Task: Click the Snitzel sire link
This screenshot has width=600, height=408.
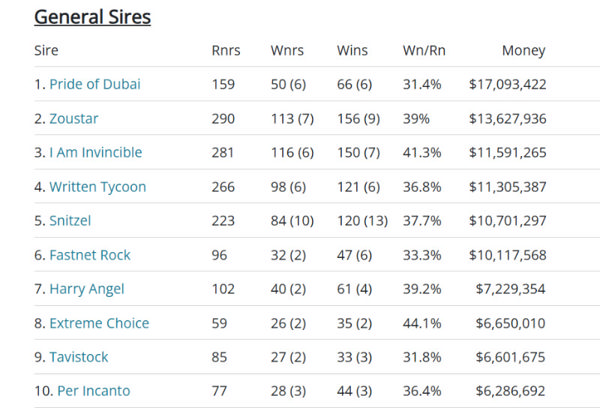Action: 72,221
